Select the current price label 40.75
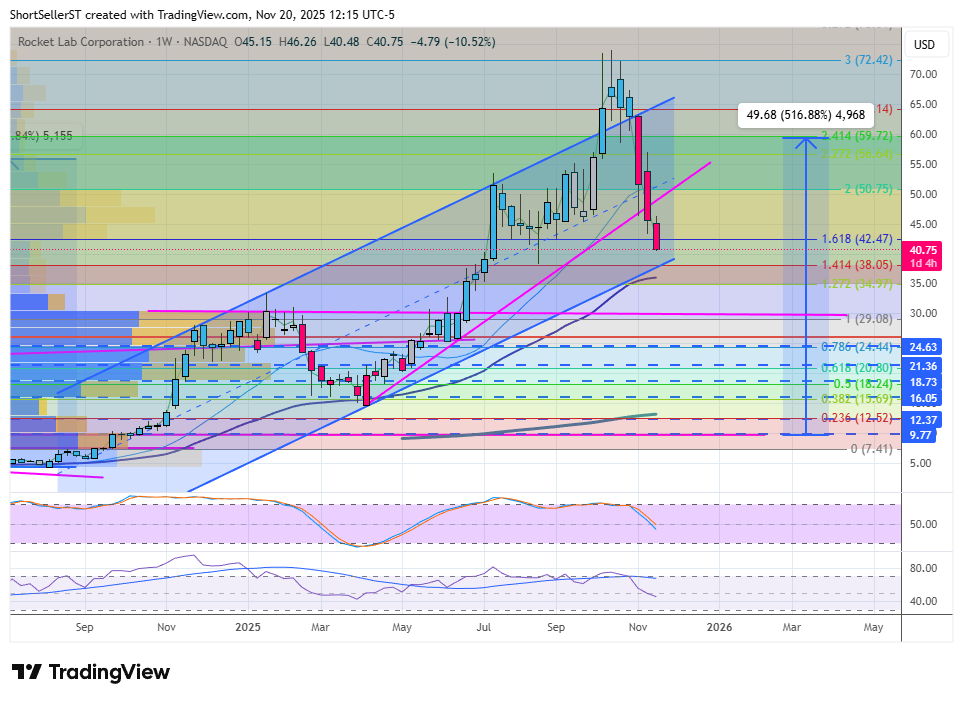This screenshot has height=702, width=963. point(923,250)
